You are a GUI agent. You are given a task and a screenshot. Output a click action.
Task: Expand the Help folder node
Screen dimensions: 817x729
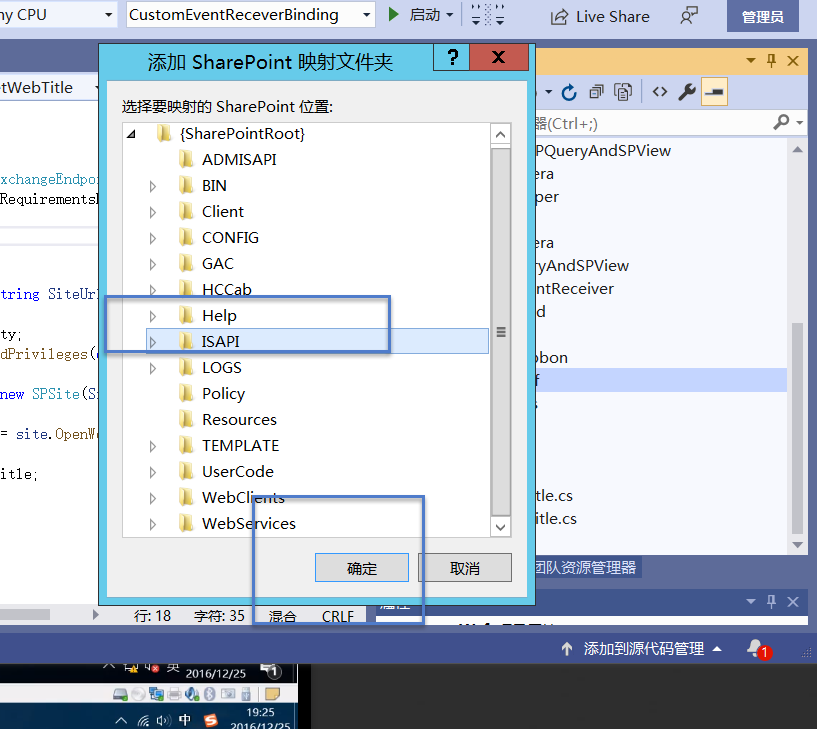(x=153, y=316)
